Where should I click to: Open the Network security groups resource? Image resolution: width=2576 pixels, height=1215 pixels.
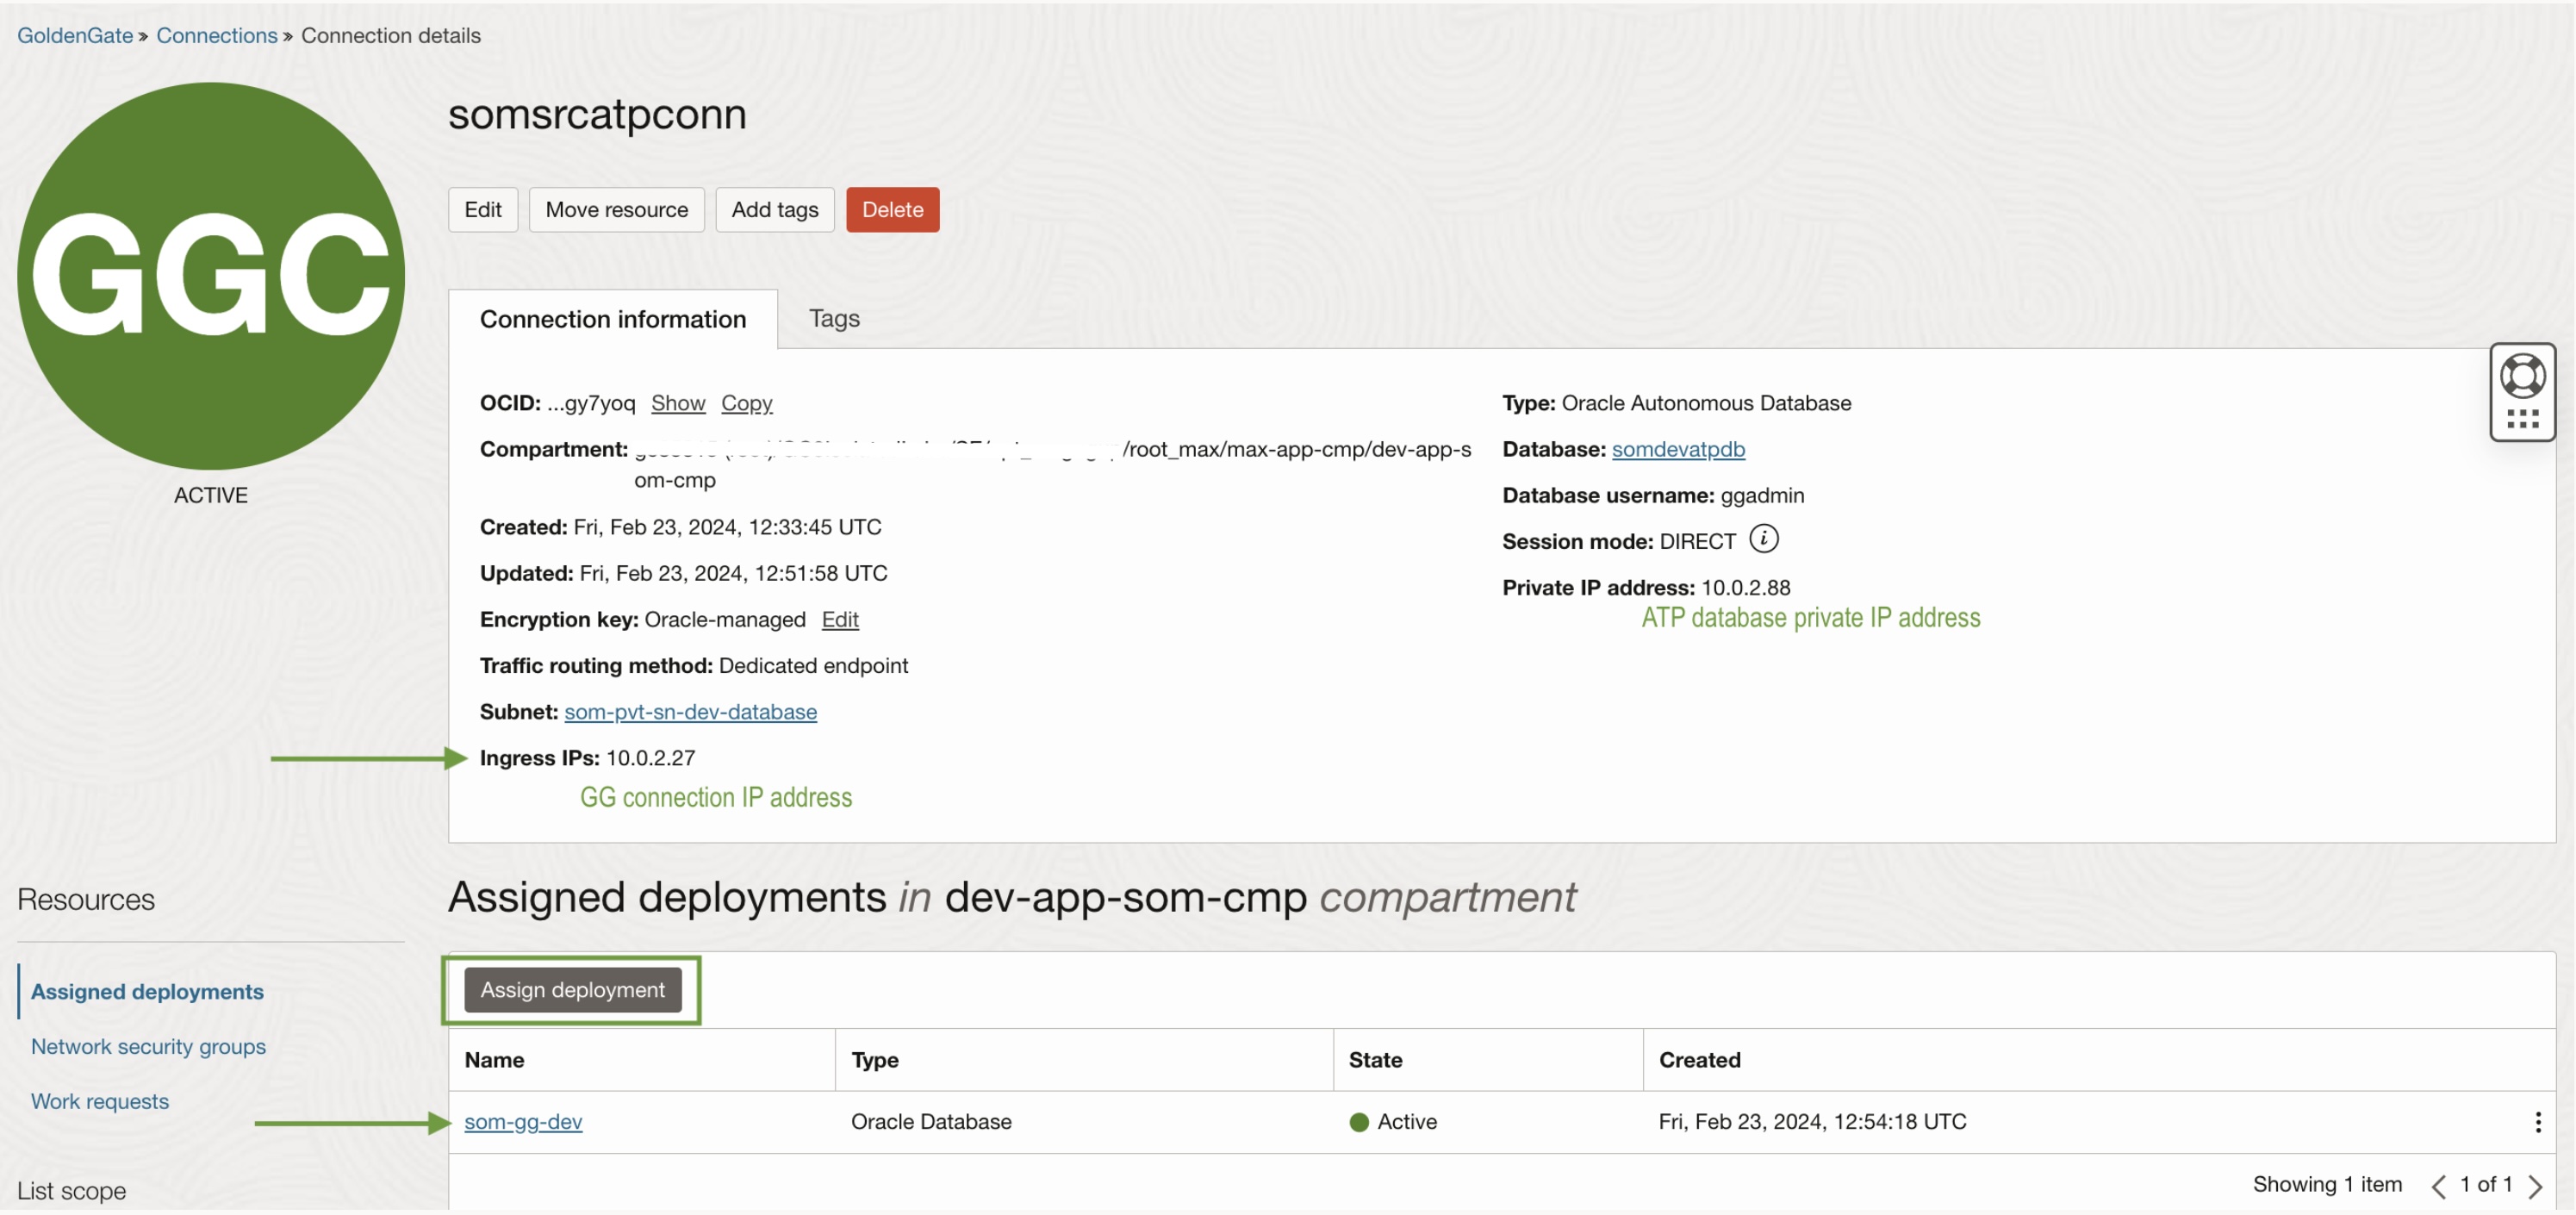click(x=148, y=1046)
